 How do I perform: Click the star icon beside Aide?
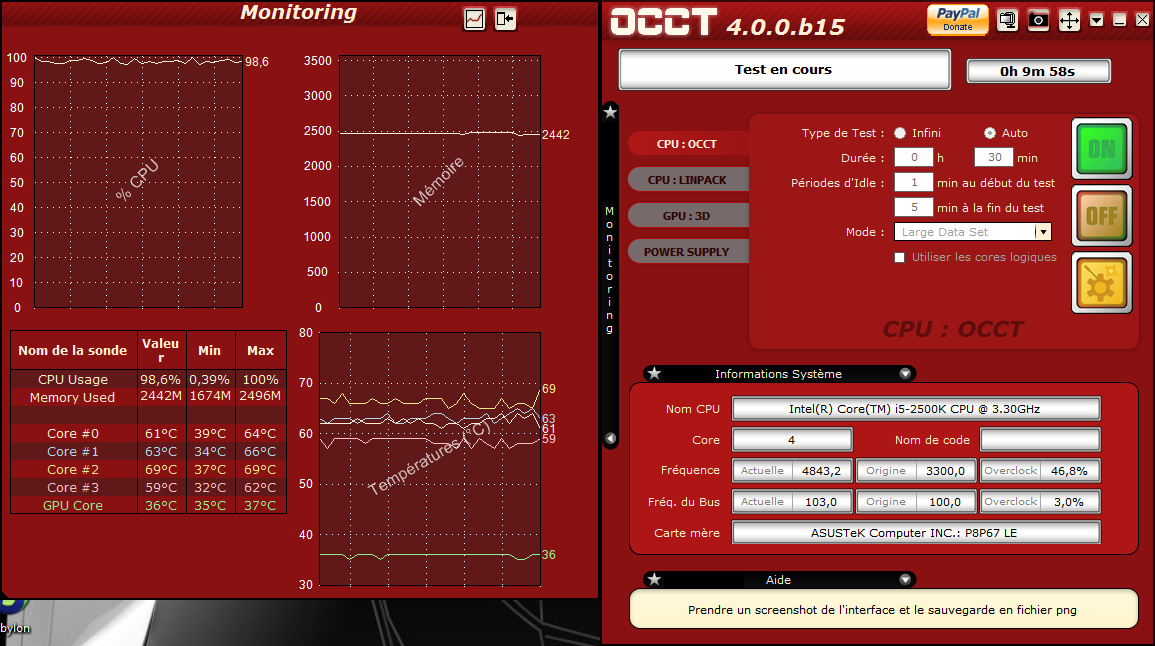(x=654, y=580)
